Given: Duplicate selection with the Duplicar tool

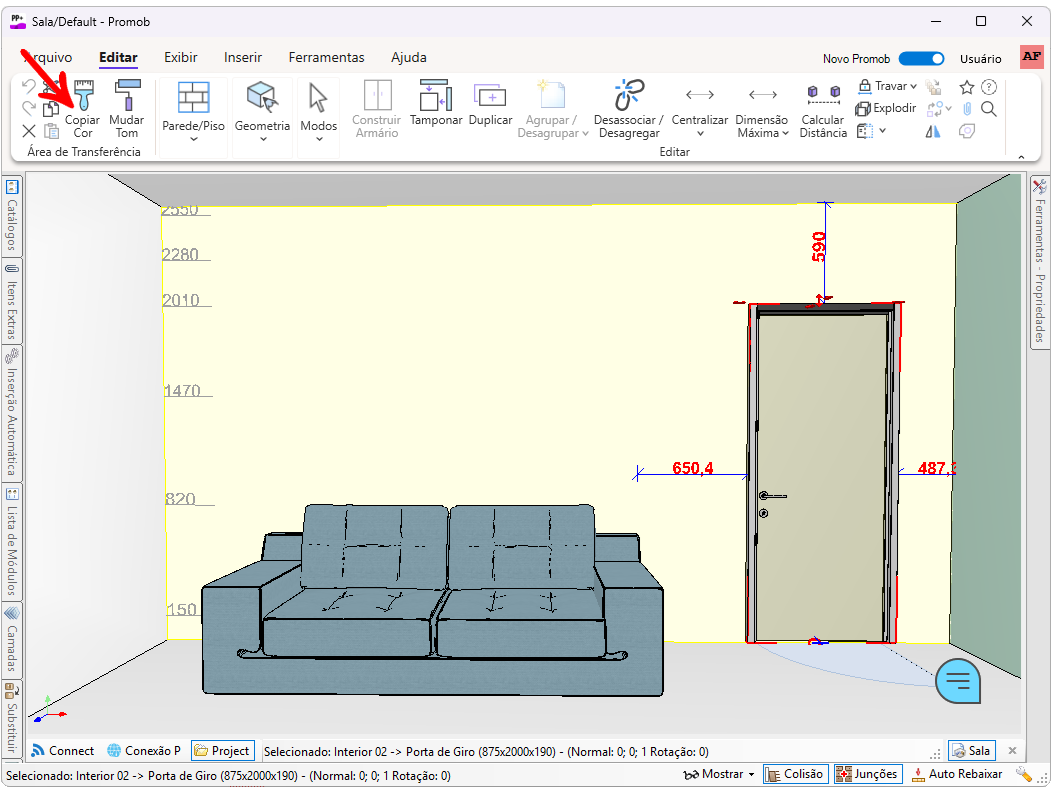Looking at the screenshot, I should 490,107.
